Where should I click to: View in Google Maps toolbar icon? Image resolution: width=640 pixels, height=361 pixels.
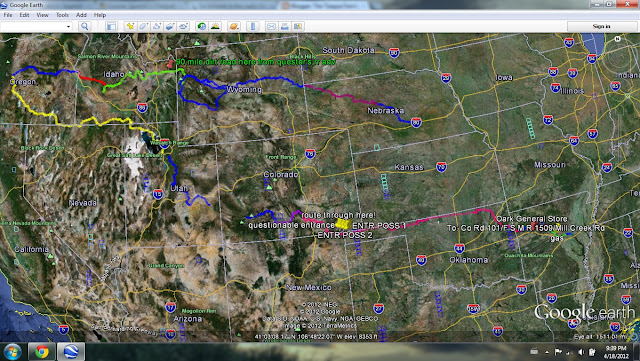click(x=298, y=27)
